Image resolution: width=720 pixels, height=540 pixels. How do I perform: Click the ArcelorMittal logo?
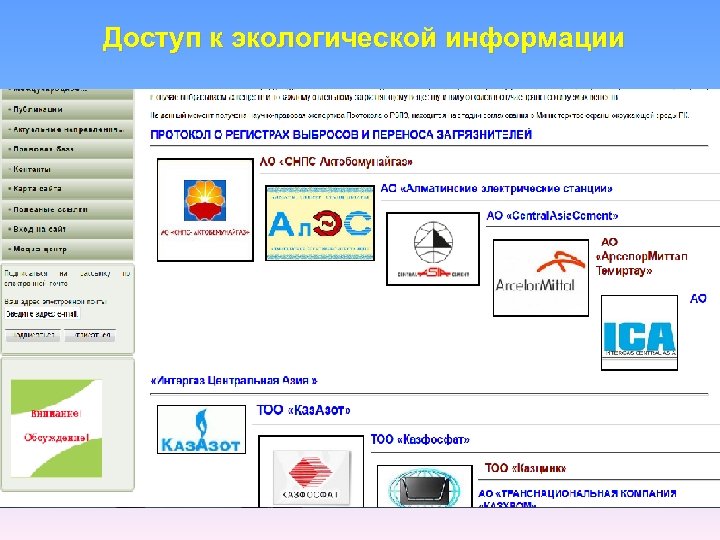tap(541, 278)
